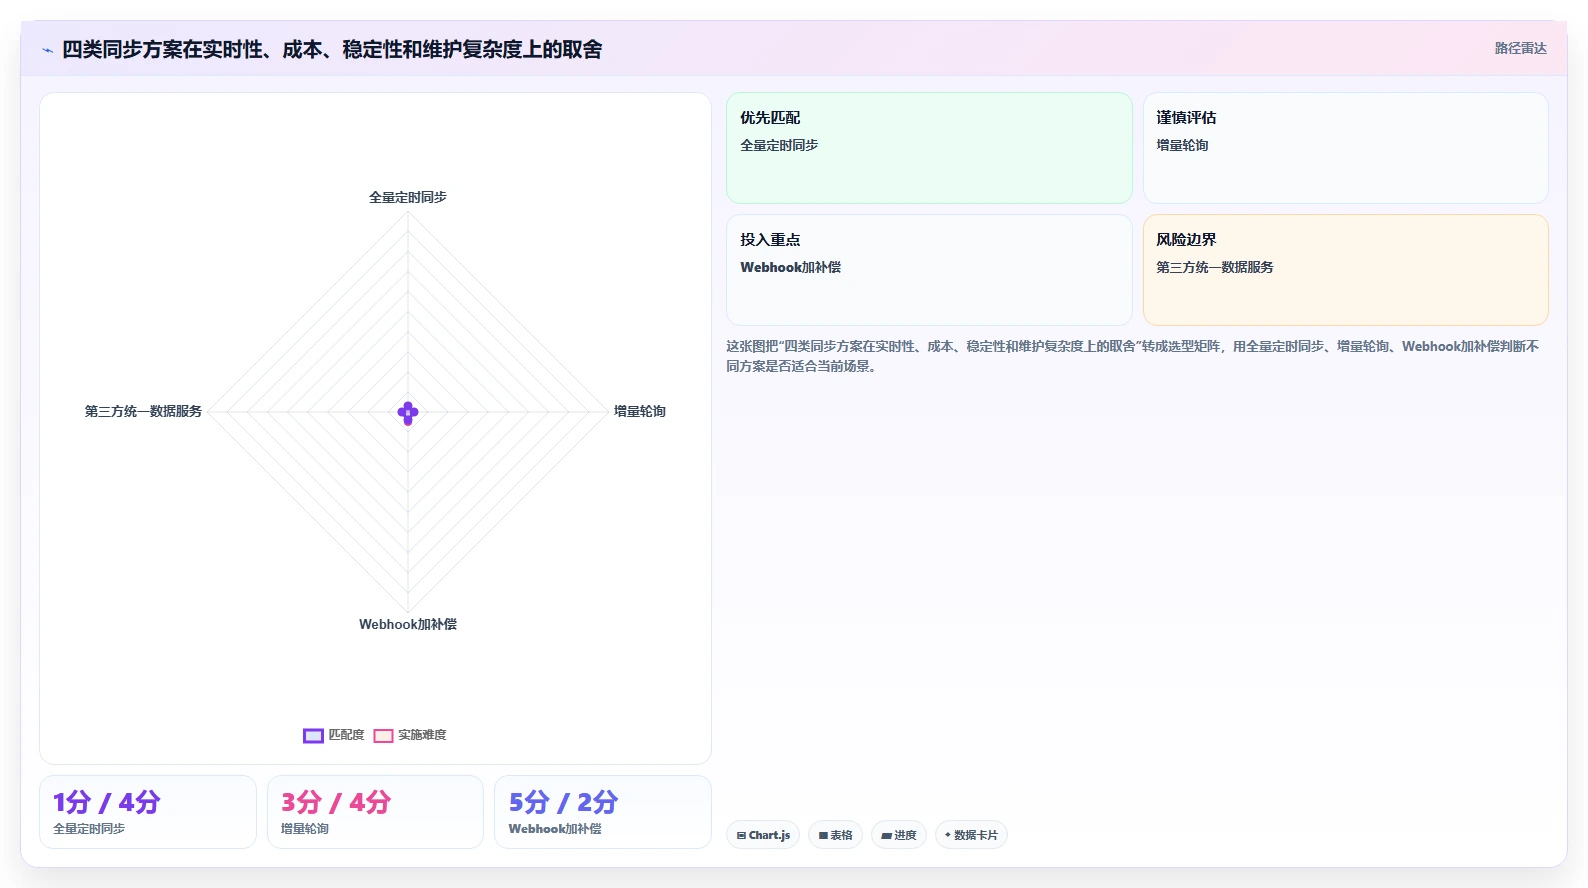
Task: Select the Webhook加补偿 radar axis label
Action: pyautogui.click(x=408, y=624)
